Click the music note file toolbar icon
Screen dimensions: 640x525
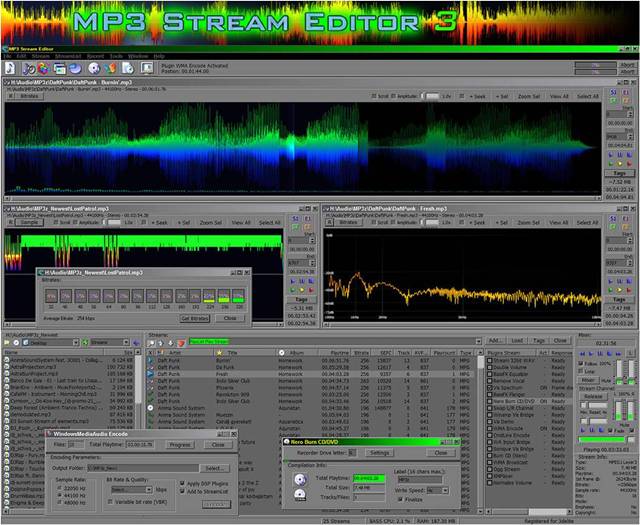(10, 68)
